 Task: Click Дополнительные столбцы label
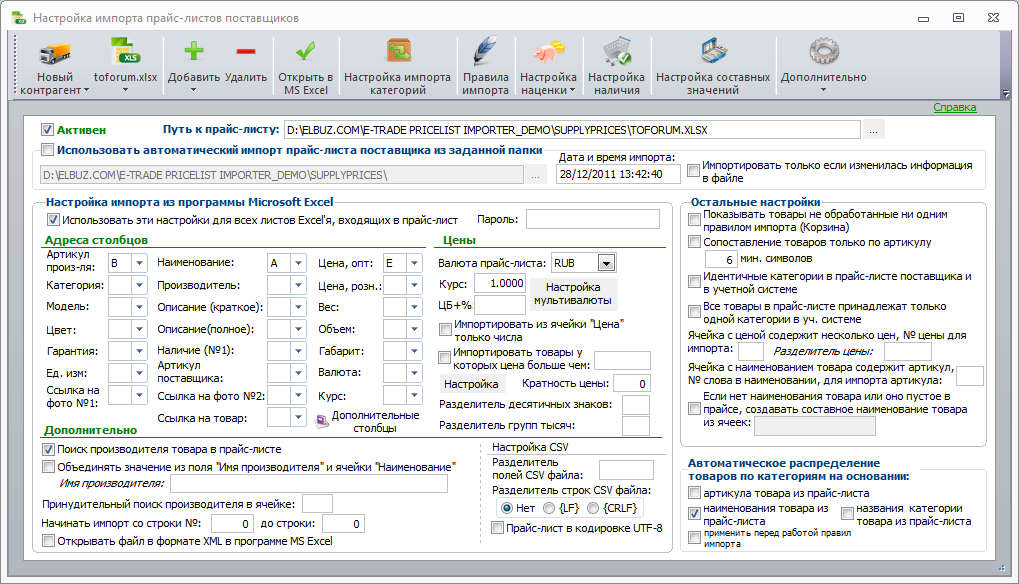pyautogui.click(x=375, y=422)
